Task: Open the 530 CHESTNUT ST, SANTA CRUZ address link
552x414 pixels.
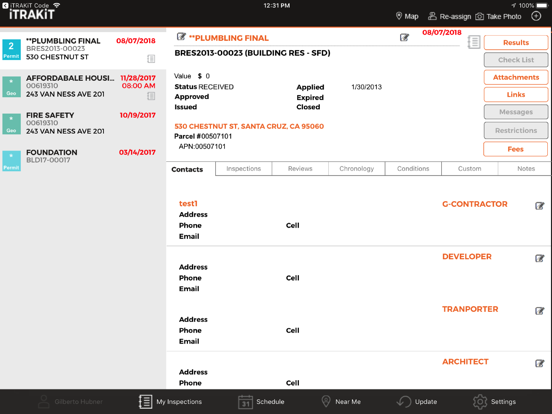Action: point(249,126)
